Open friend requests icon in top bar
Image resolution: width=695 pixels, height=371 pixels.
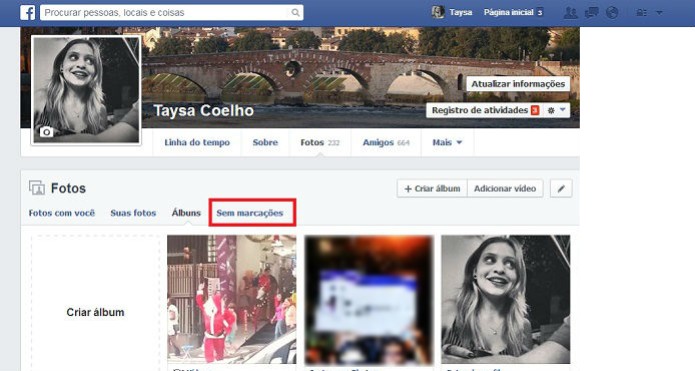click(x=570, y=12)
